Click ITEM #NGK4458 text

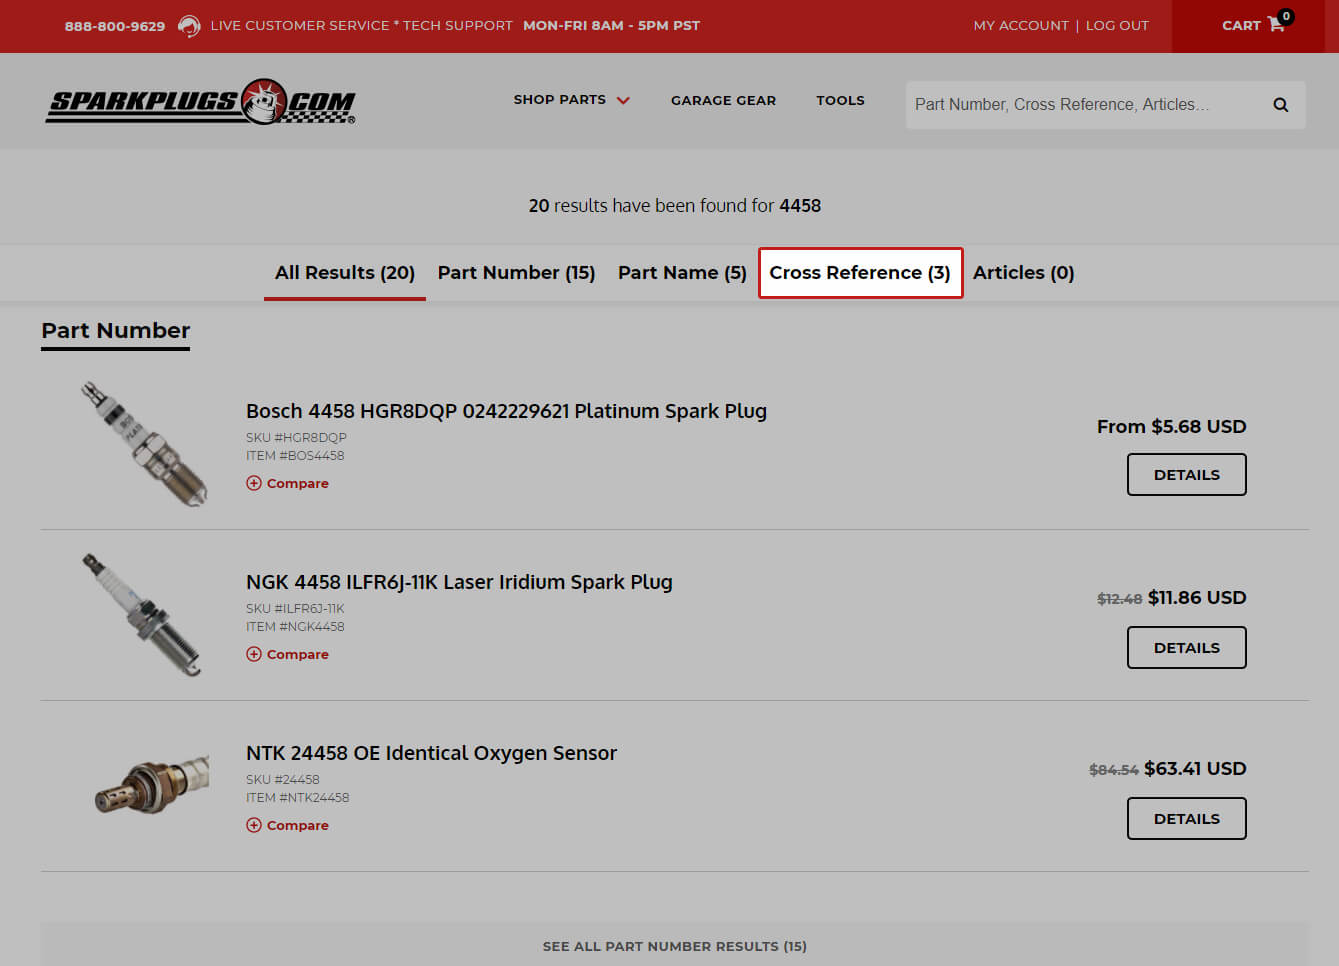(295, 627)
